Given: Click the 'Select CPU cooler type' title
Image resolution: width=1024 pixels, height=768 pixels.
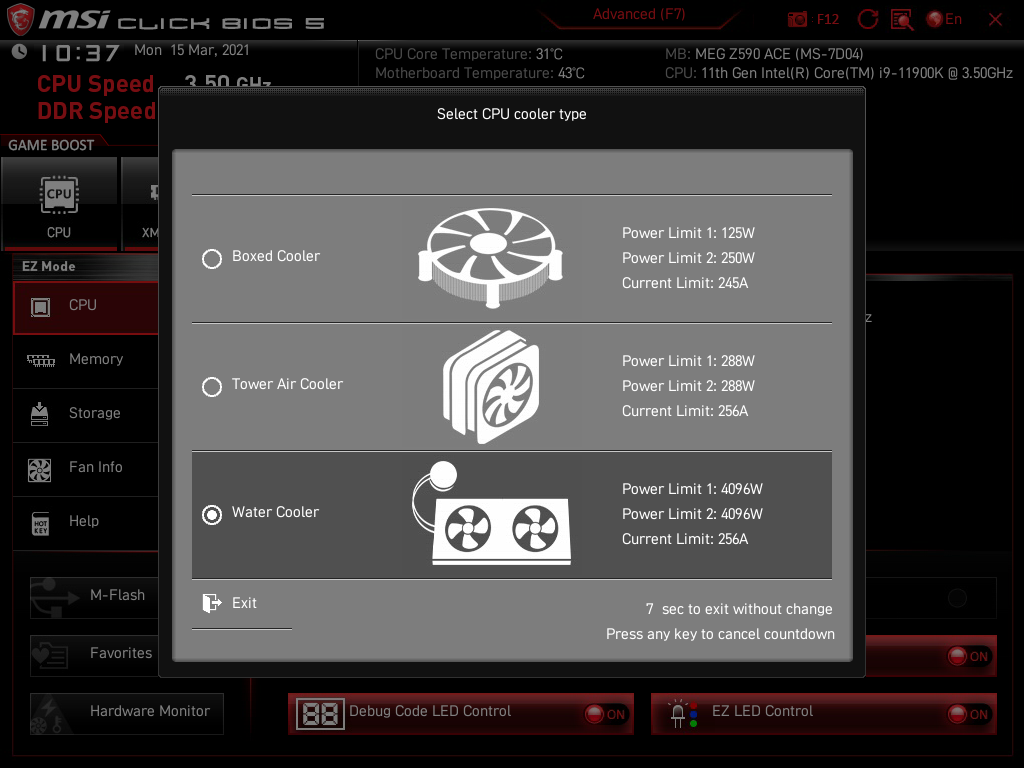Looking at the screenshot, I should [511, 114].
